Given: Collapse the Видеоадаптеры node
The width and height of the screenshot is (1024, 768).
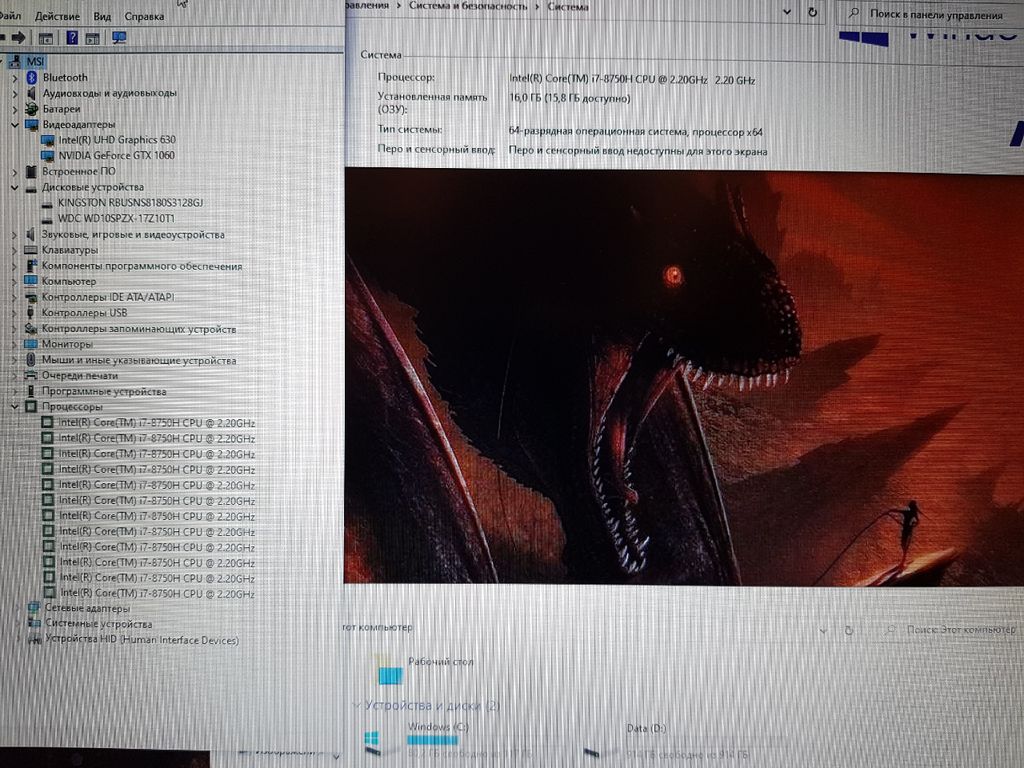Looking at the screenshot, I should click(15, 124).
